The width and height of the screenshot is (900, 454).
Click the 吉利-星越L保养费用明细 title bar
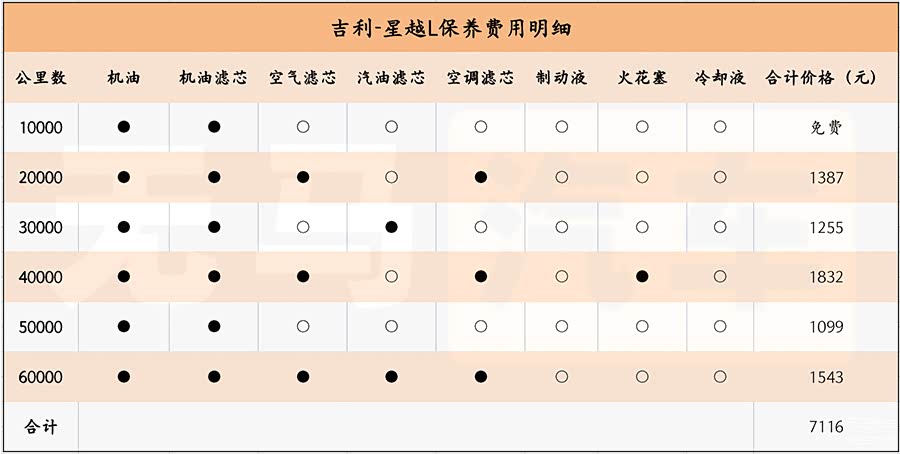[x=450, y=27]
